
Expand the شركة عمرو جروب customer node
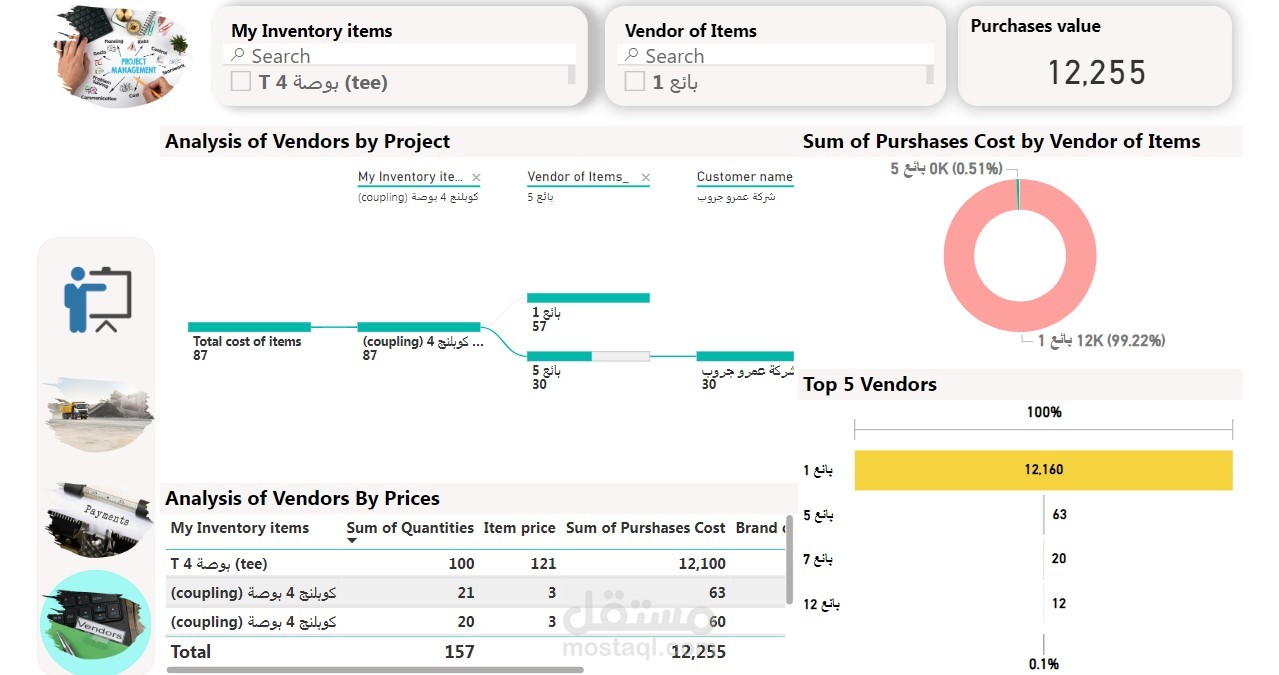[x=745, y=356]
